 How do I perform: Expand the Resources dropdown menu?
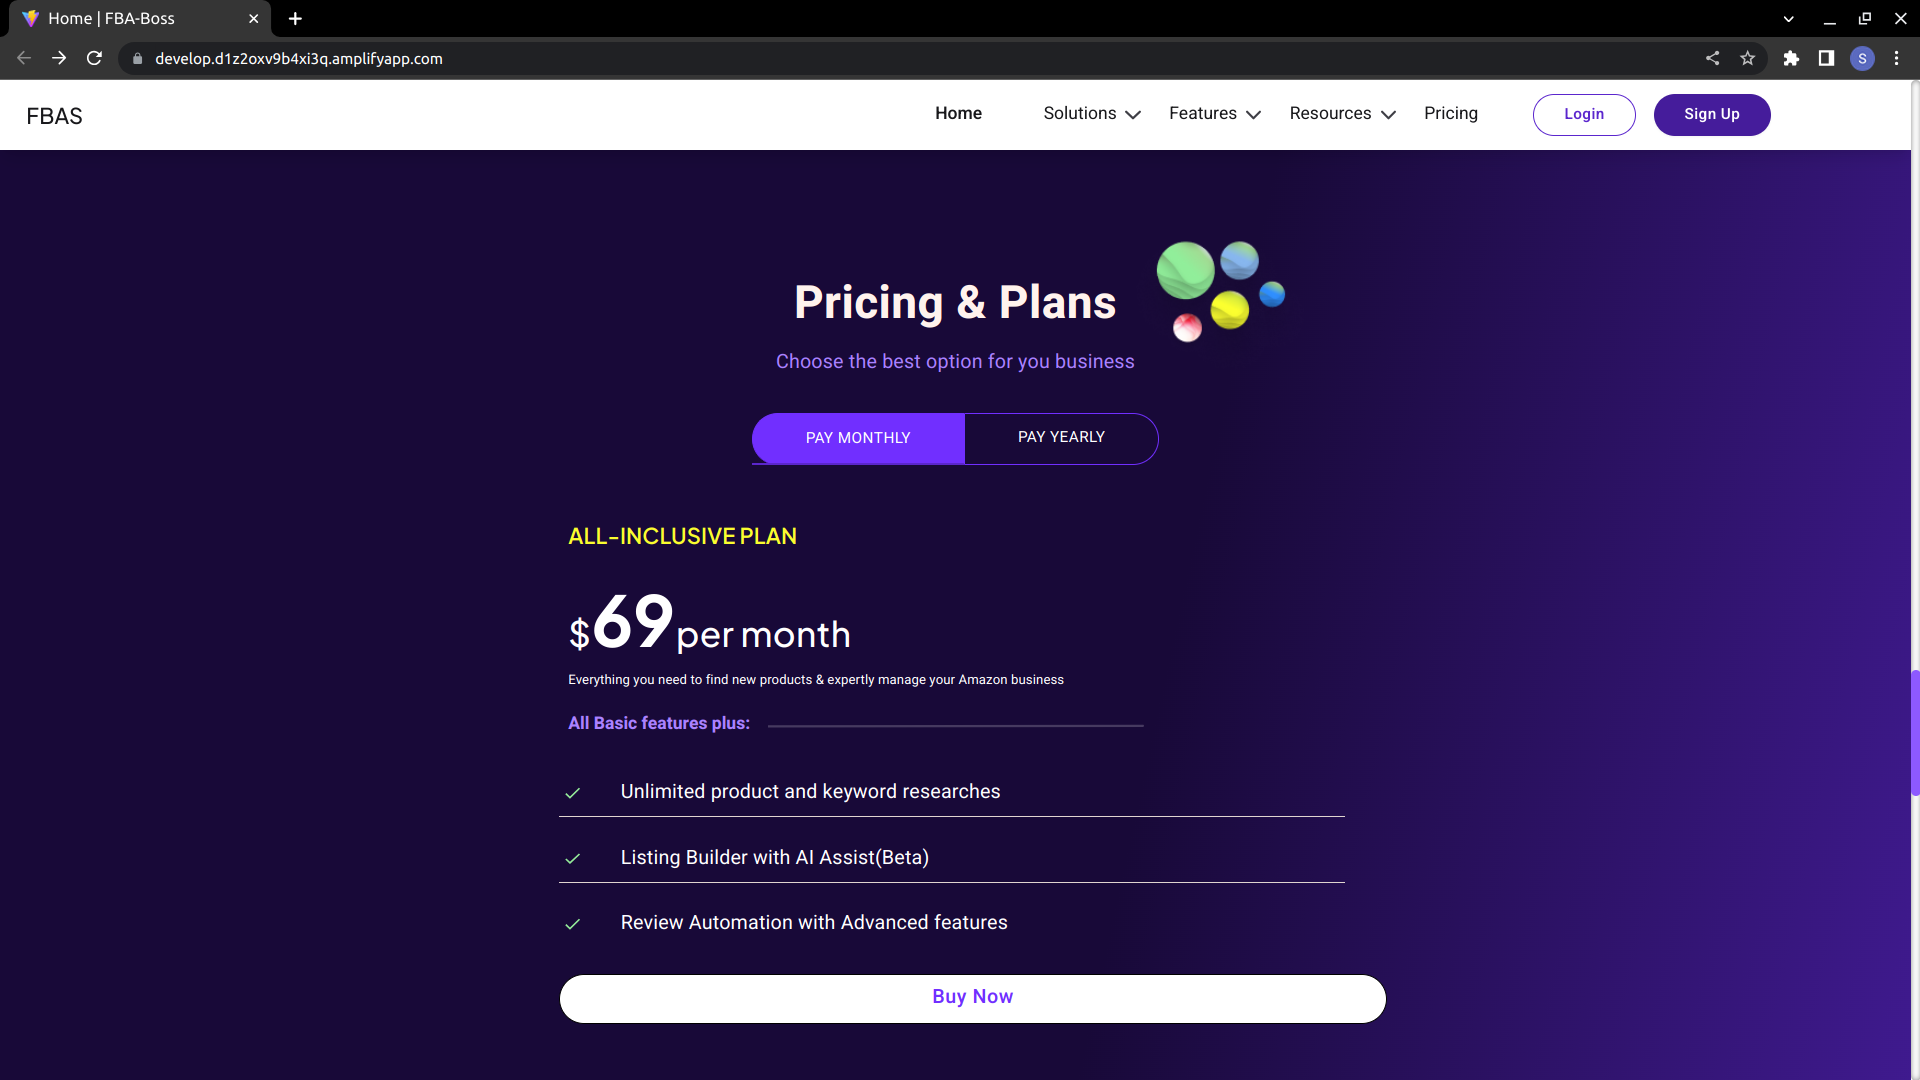pyautogui.click(x=1342, y=114)
